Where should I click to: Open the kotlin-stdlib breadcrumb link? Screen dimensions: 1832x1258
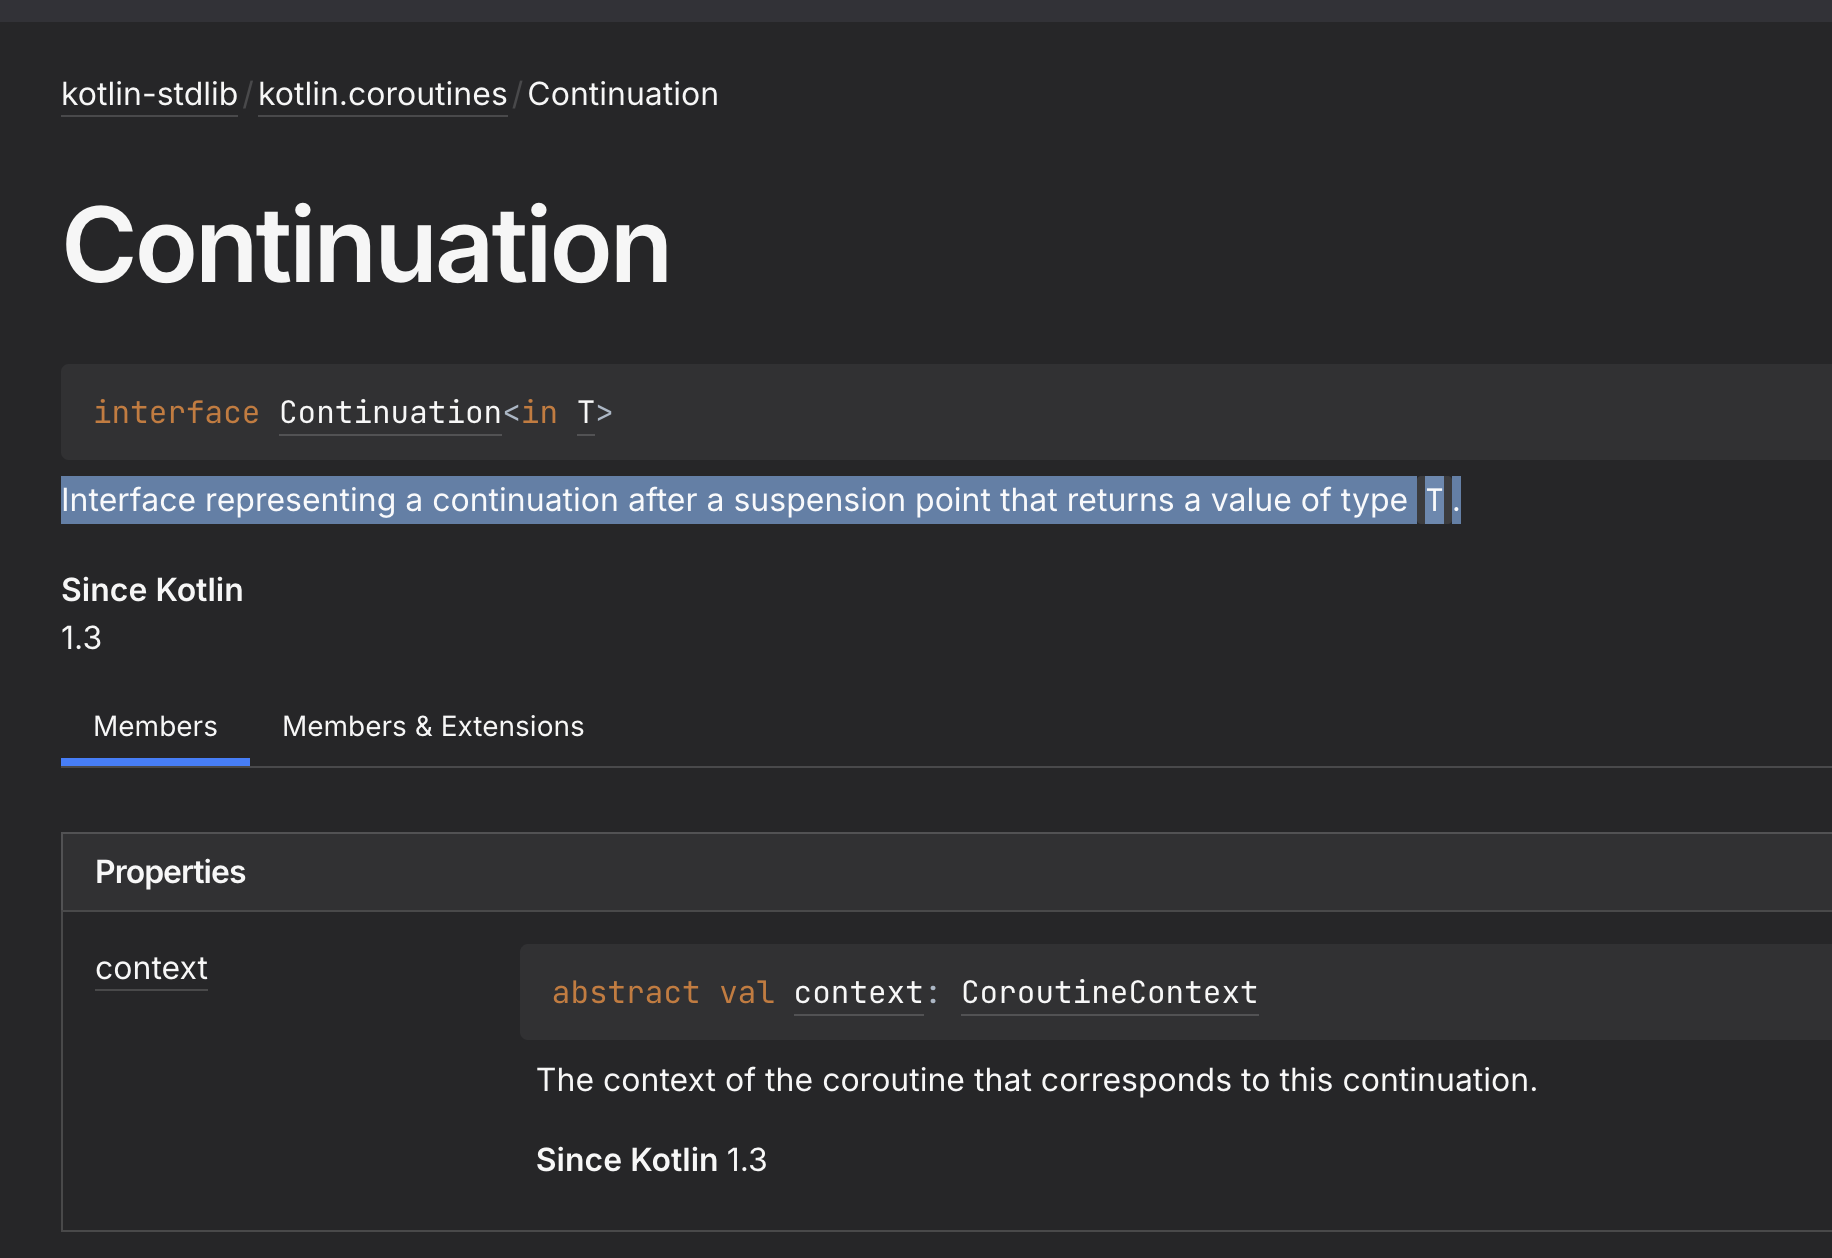pyautogui.click(x=149, y=94)
